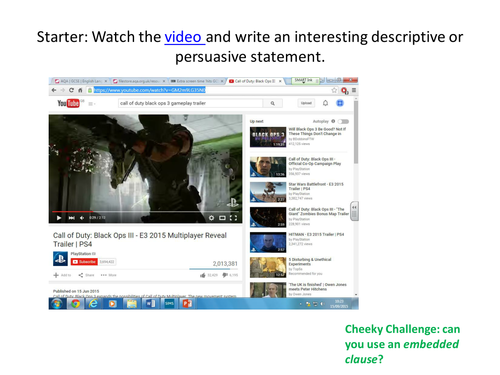Open File Explorer from the taskbar
This screenshot has width=500, height=375.
coord(131,304)
